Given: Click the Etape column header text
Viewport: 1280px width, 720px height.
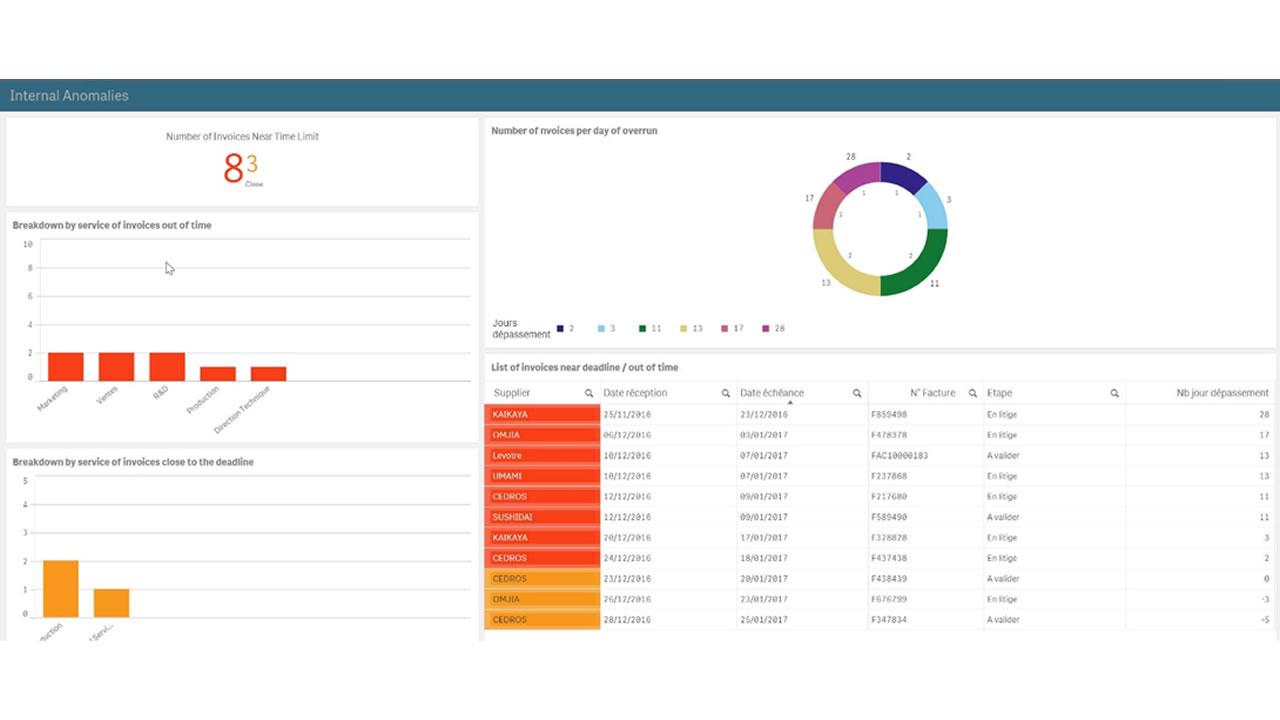Looking at the screenshot, I should coord(999,393).
